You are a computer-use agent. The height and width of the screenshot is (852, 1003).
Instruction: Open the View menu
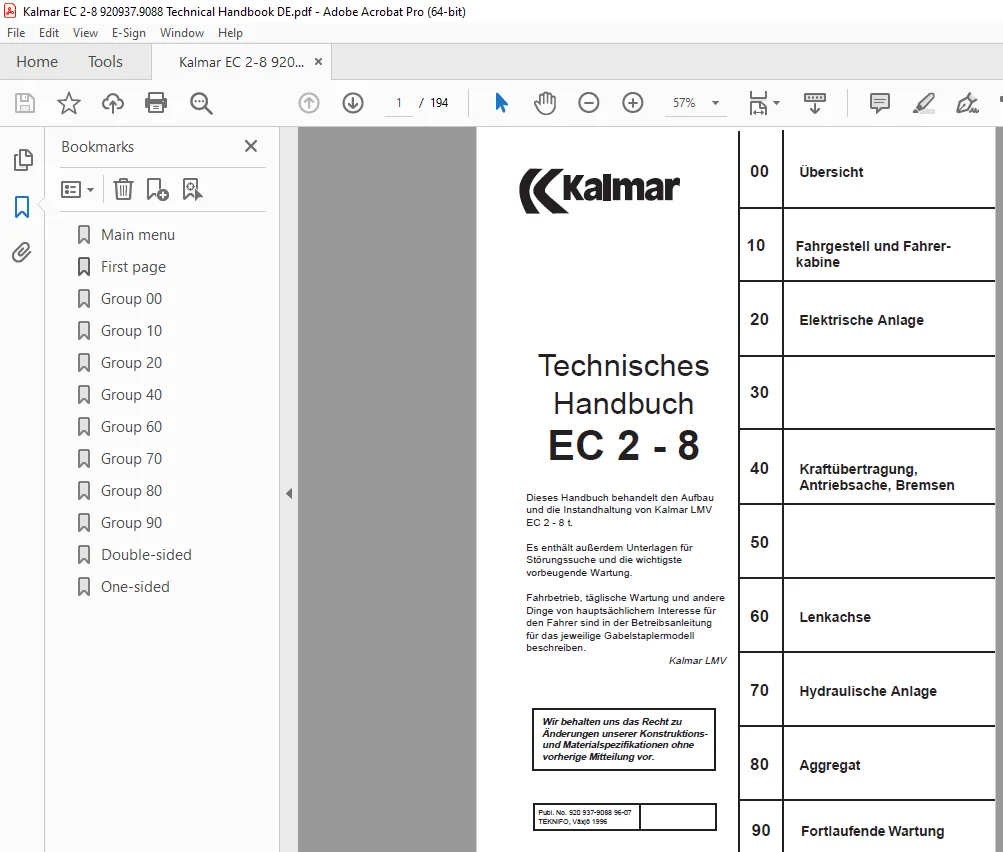[x=85, y=33]
